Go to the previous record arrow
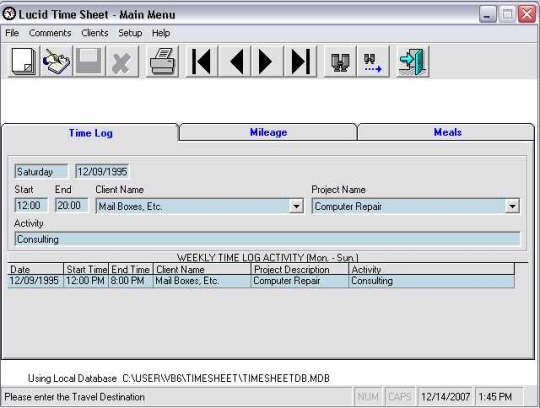Image resolution: width=540 pixels, height=408 pixels. point(235,61)
